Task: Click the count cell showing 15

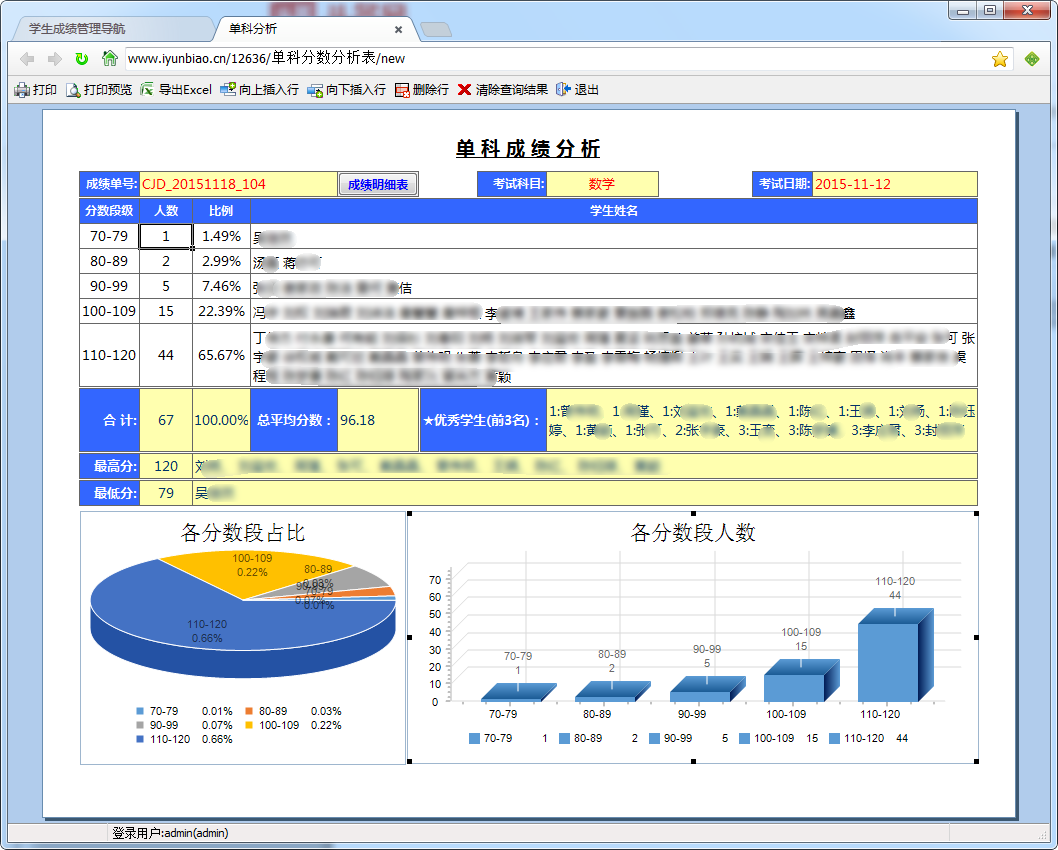Action: point(166,311)
